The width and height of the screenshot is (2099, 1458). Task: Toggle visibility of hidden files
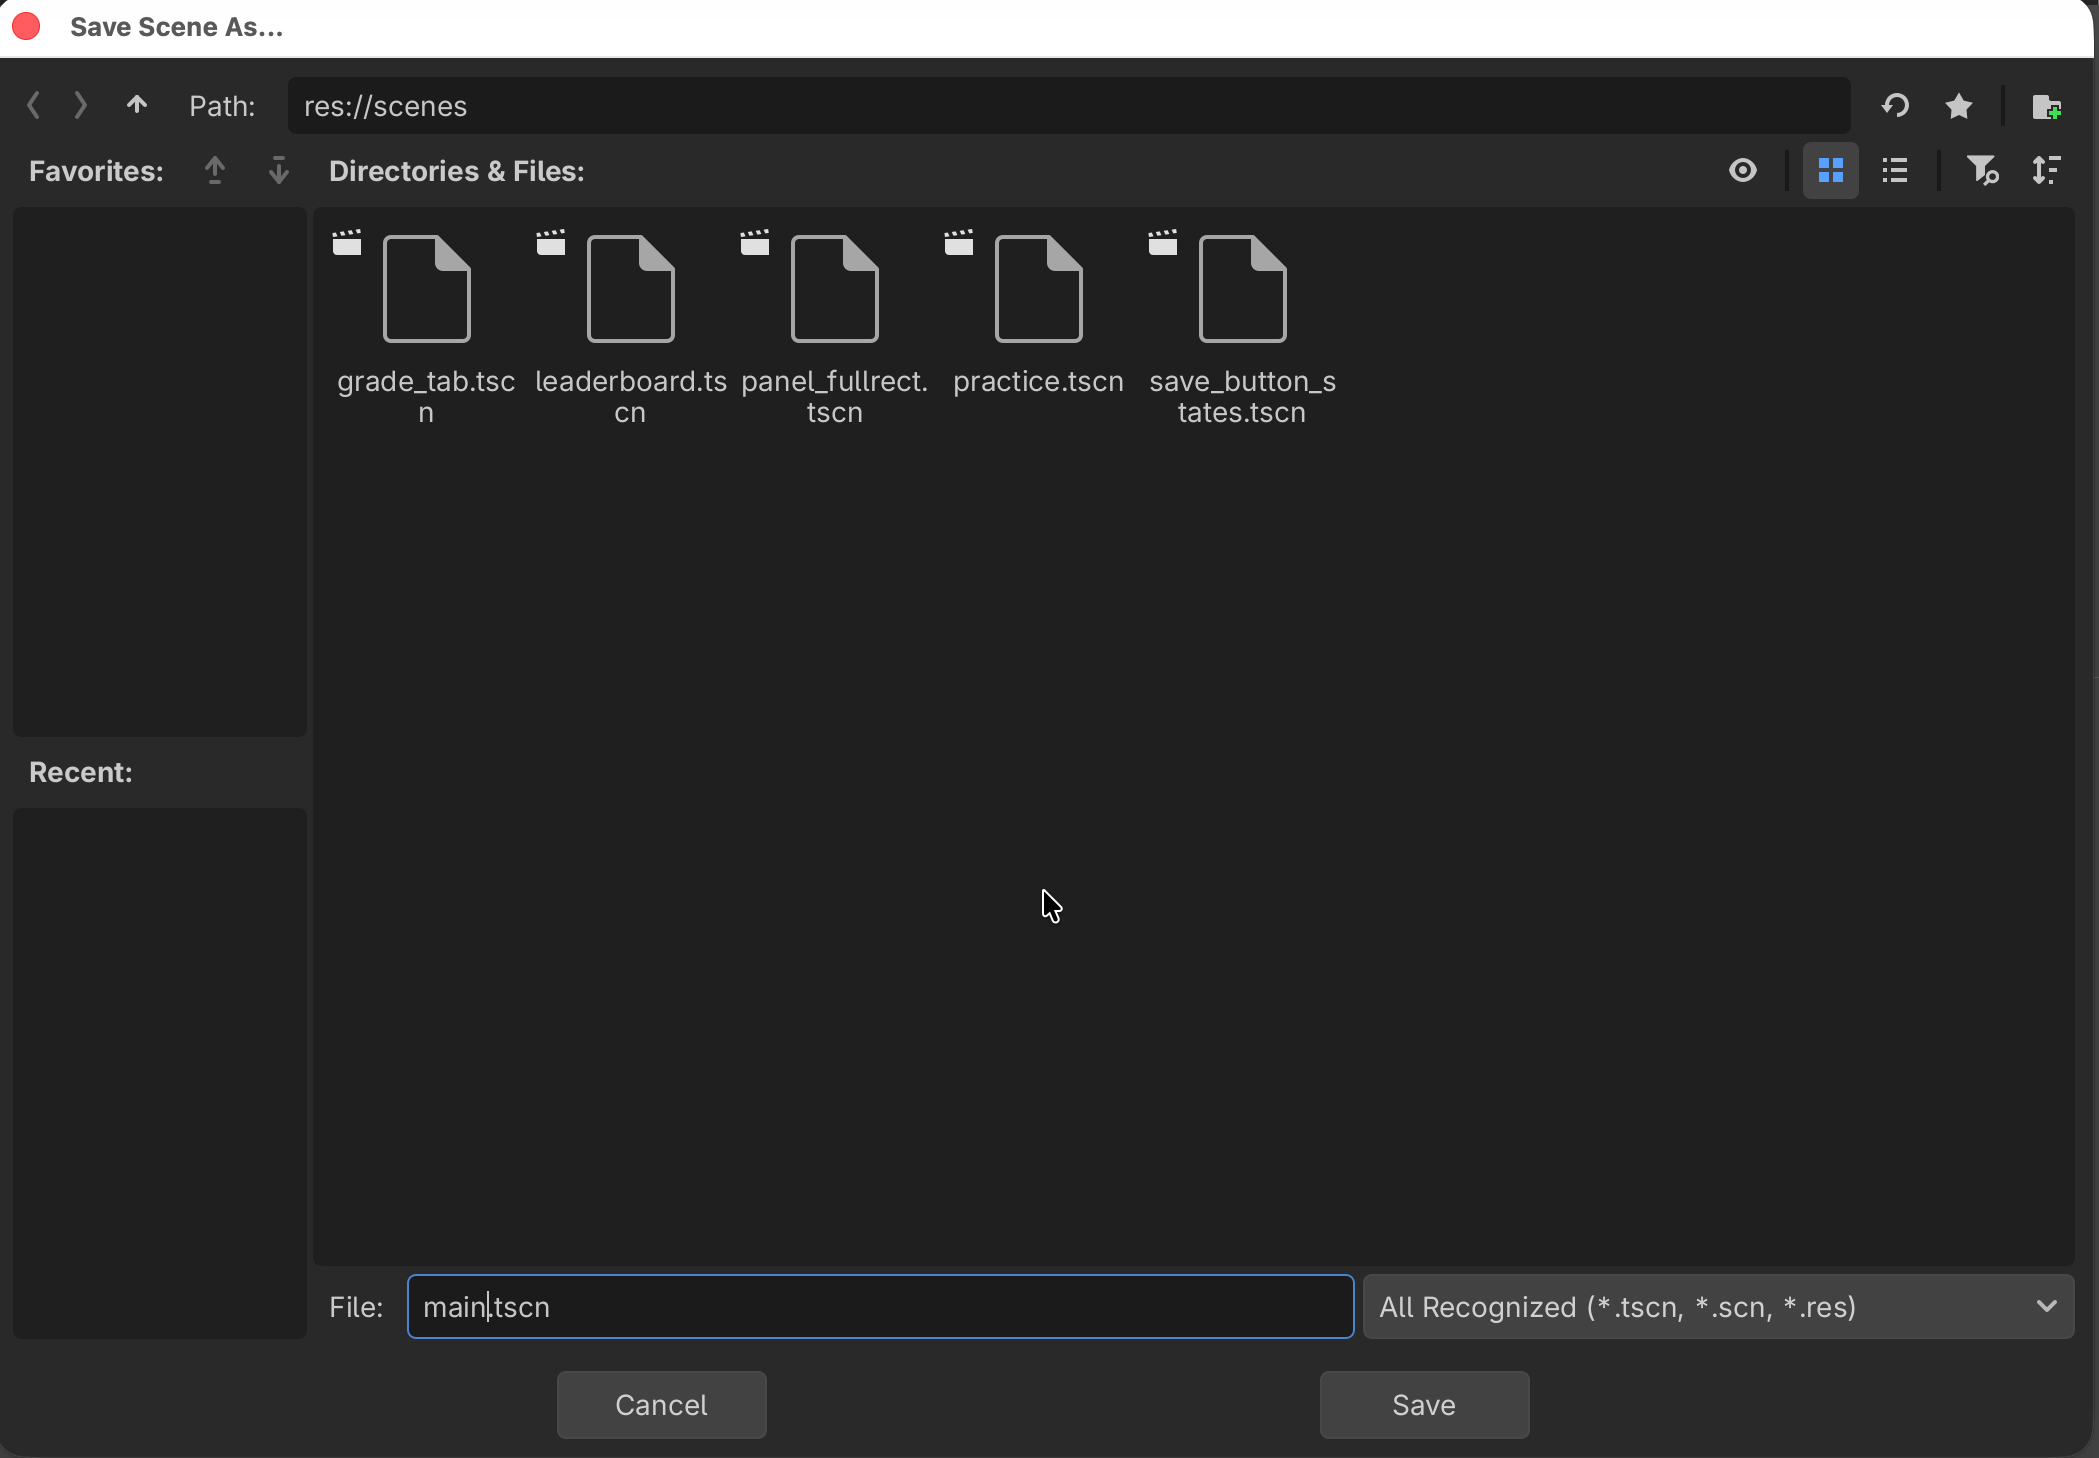[1743, 171]
